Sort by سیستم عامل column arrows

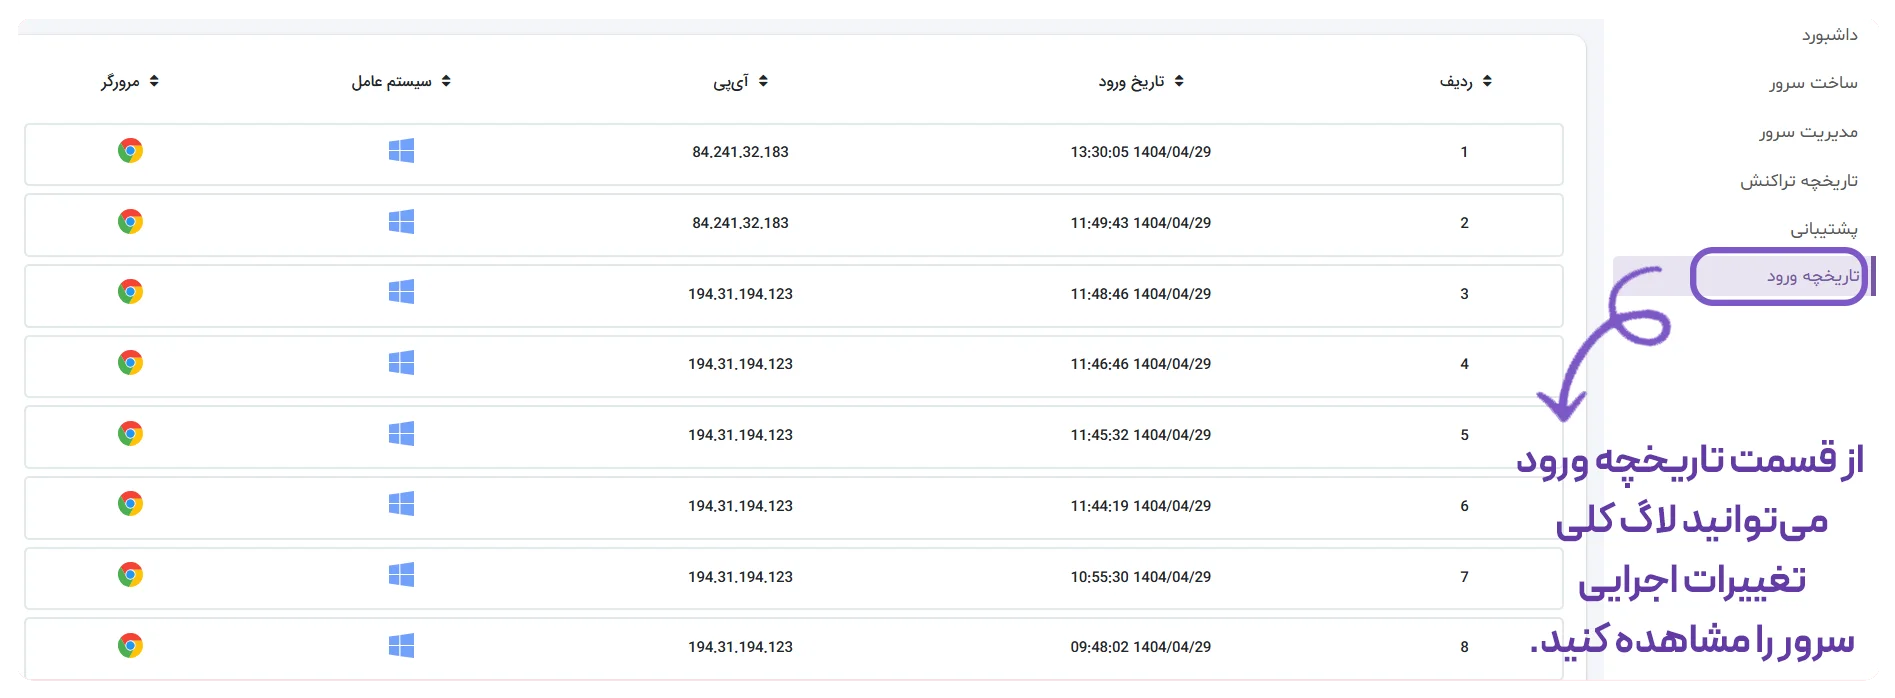coord(446,81)
